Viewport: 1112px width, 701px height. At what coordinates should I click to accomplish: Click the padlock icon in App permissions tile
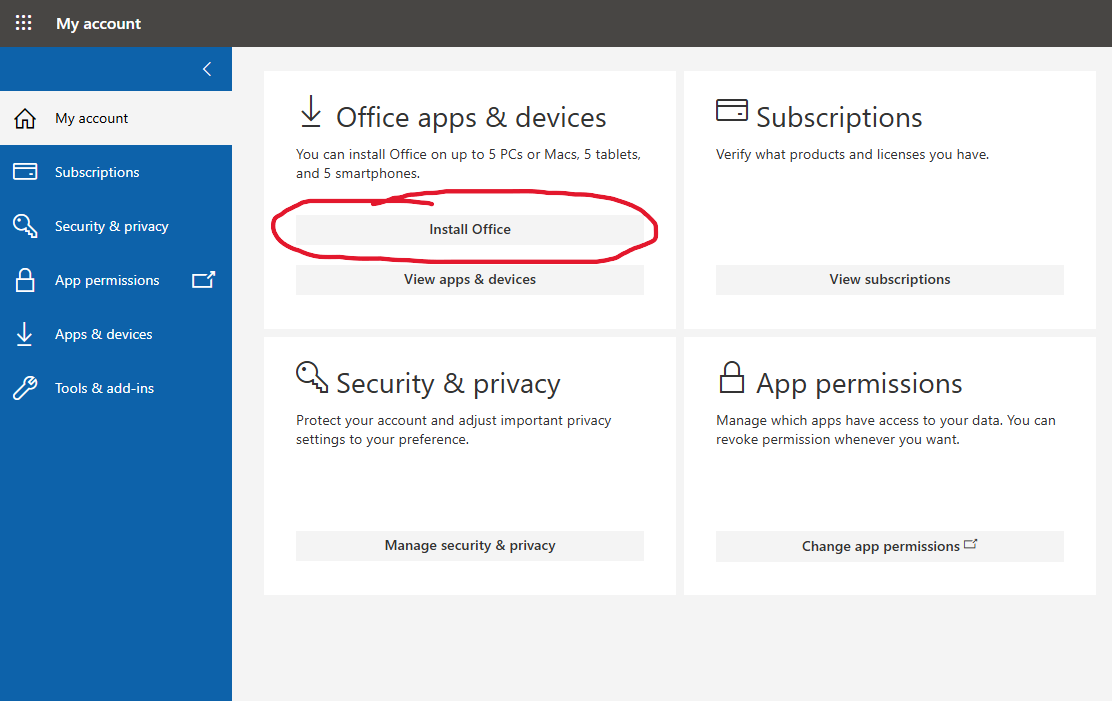(x=732, y=377)
